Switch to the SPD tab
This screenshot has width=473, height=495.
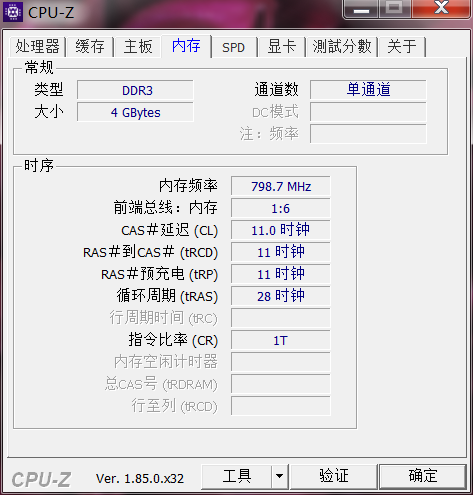pyautogui.click(x=233, y=47)
